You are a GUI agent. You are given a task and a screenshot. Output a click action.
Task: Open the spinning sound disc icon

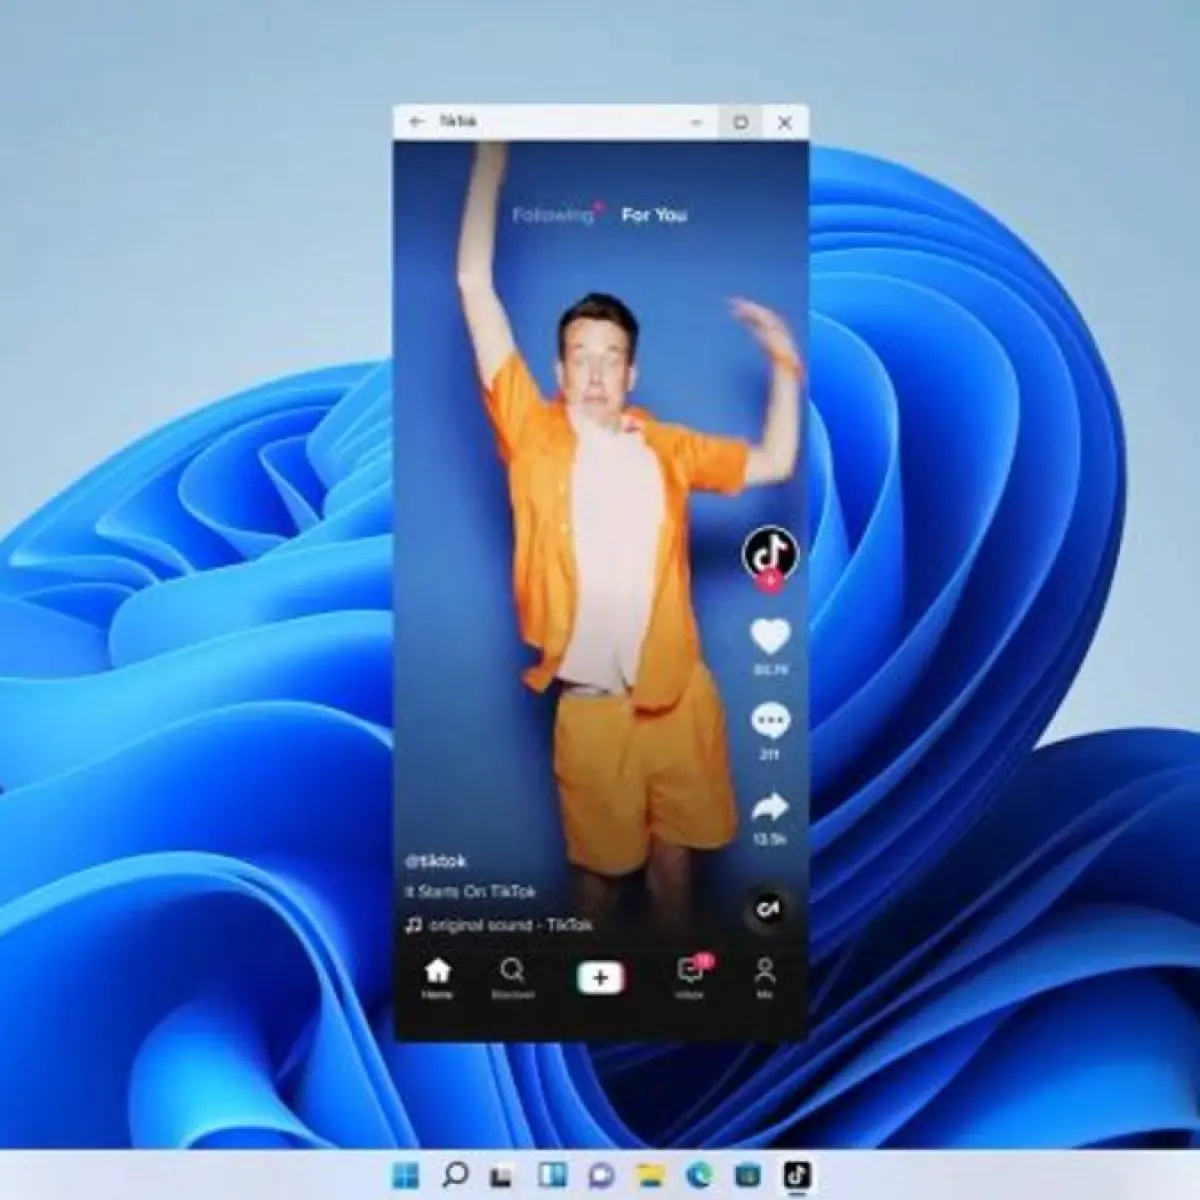click(x=768, y=909)
